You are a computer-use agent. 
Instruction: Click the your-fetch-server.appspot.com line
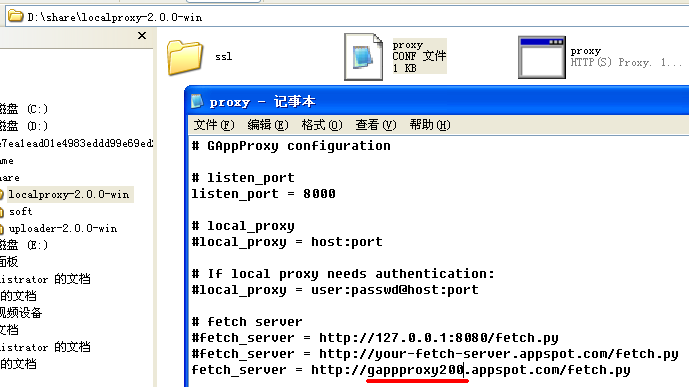pyautogui.click(x=435, y=354)
